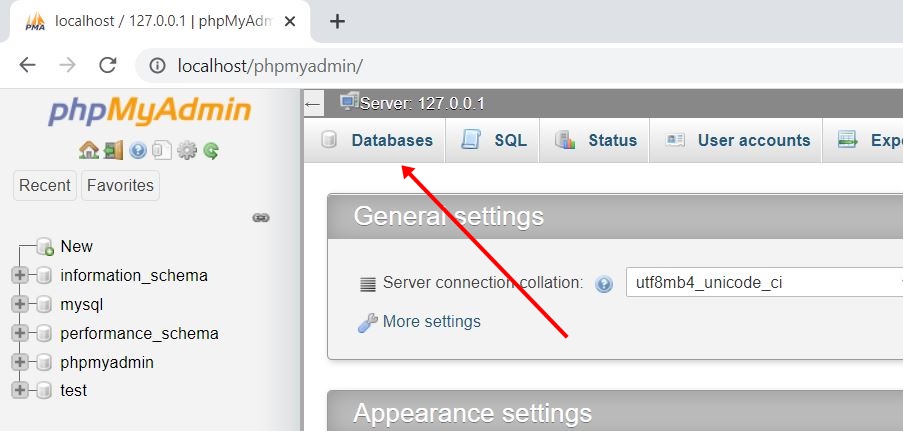Go back with browser back arrow
The image size is (903, 431).
point(27,65)
